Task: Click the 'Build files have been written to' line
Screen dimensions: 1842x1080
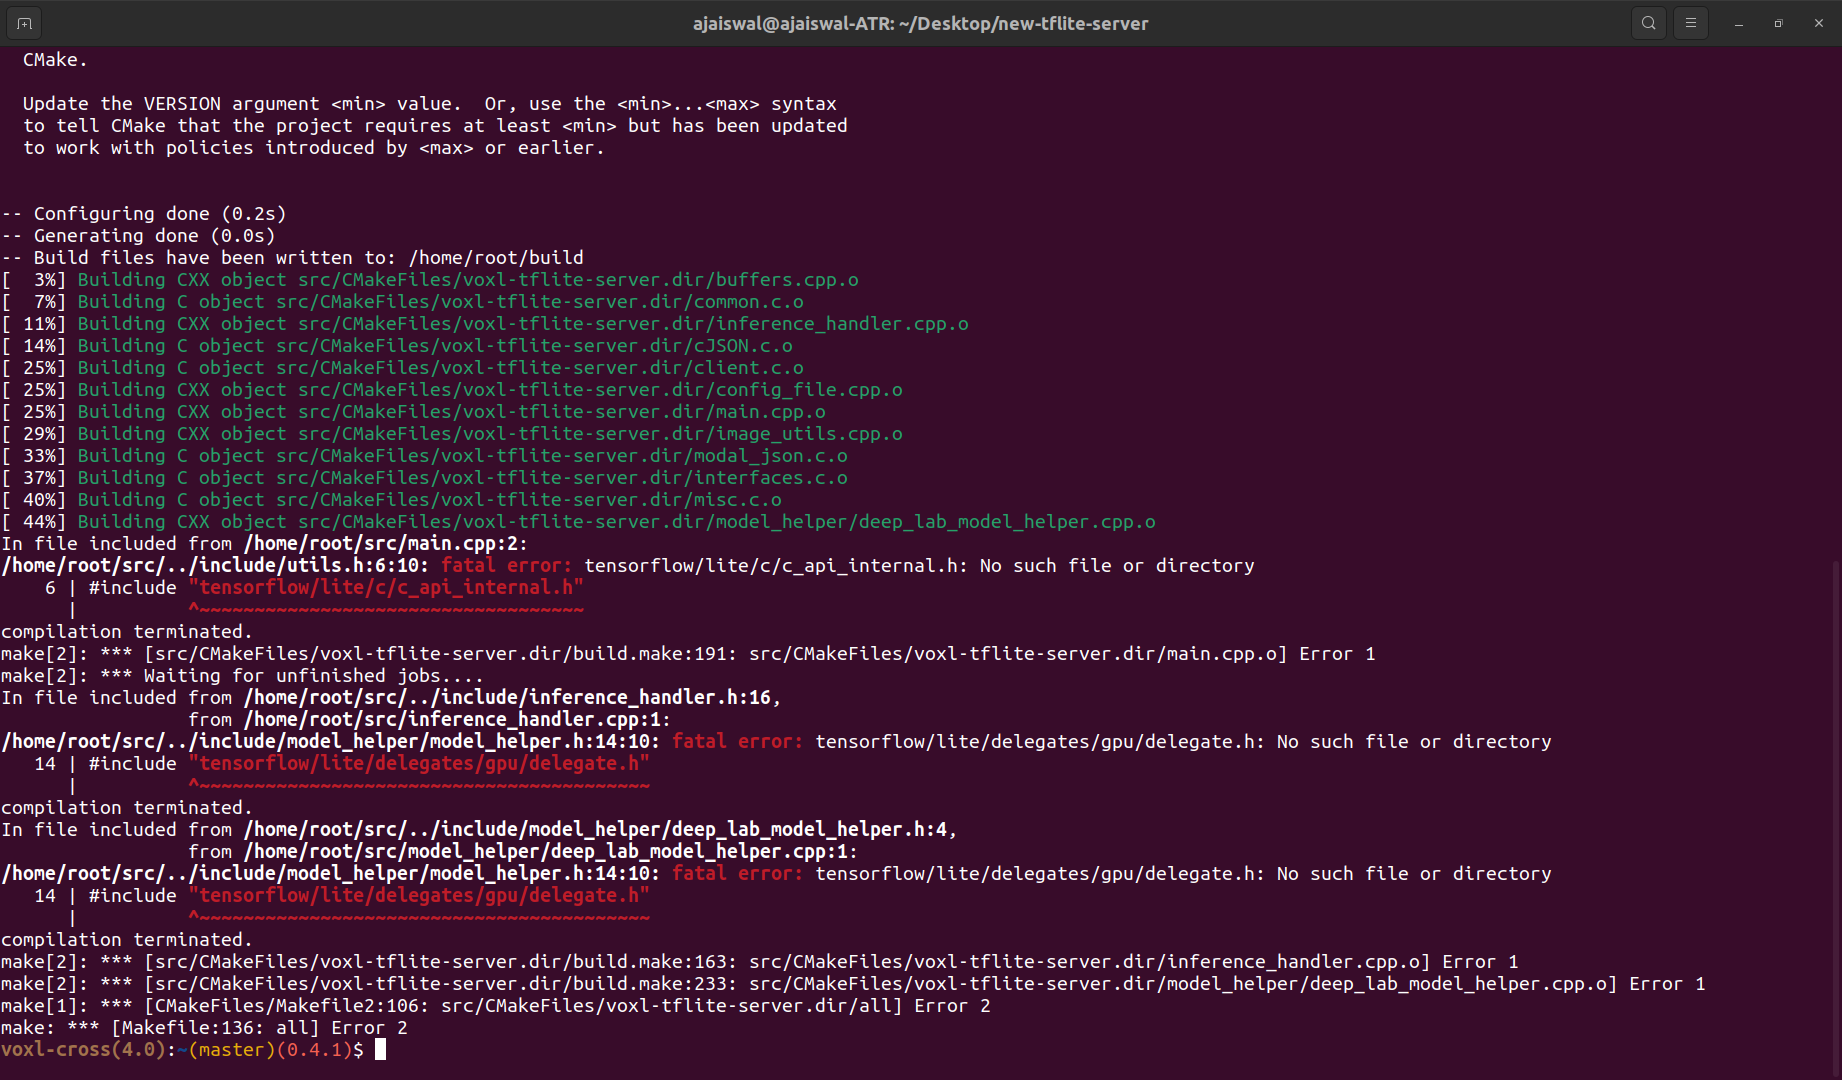Action: [293, 258]
